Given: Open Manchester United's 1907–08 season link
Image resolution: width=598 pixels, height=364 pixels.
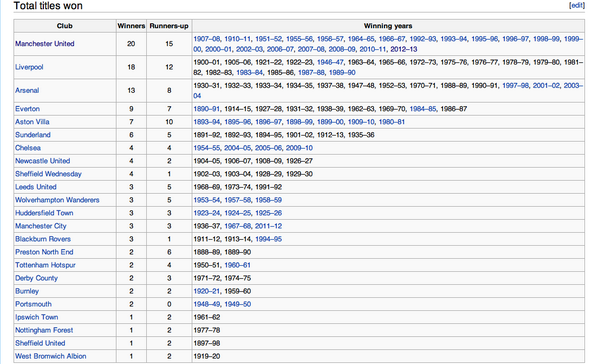Looking at the screenshot, I should tap(207, 39).
